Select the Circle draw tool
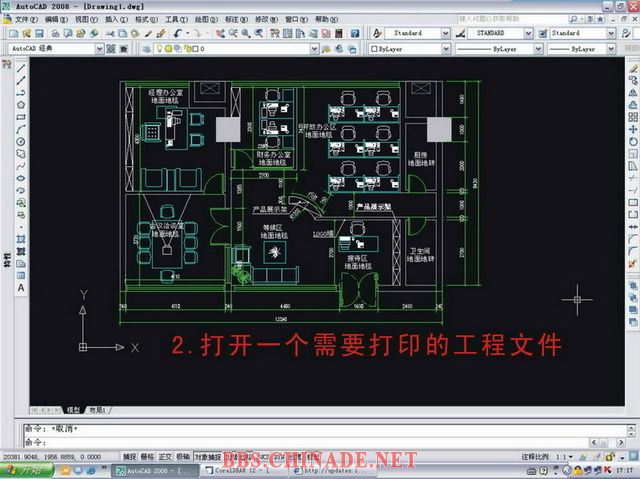Image resolution: width=640 pixels, height=479 pixels. point(21,142)
